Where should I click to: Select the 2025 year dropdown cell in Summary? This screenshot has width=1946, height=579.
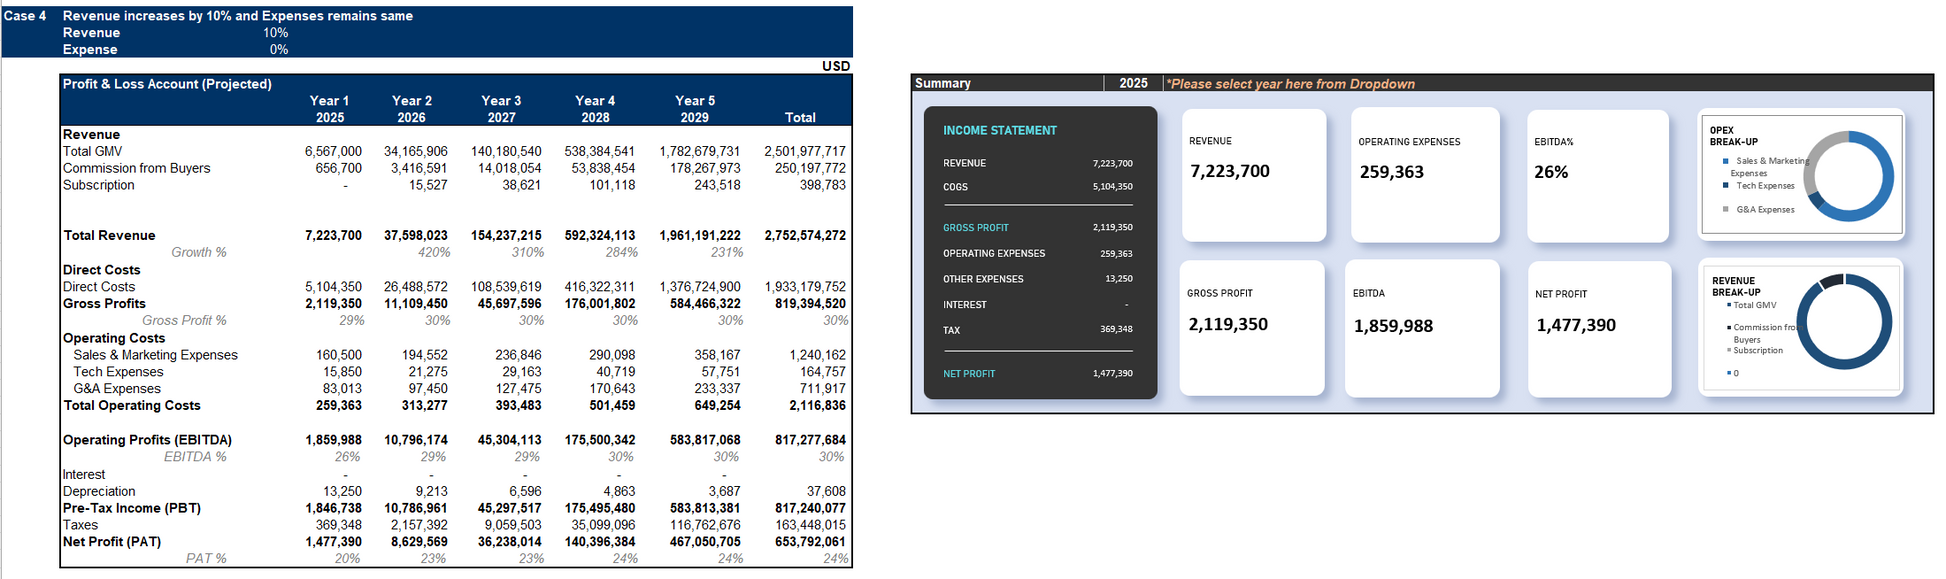[1132, 84]
